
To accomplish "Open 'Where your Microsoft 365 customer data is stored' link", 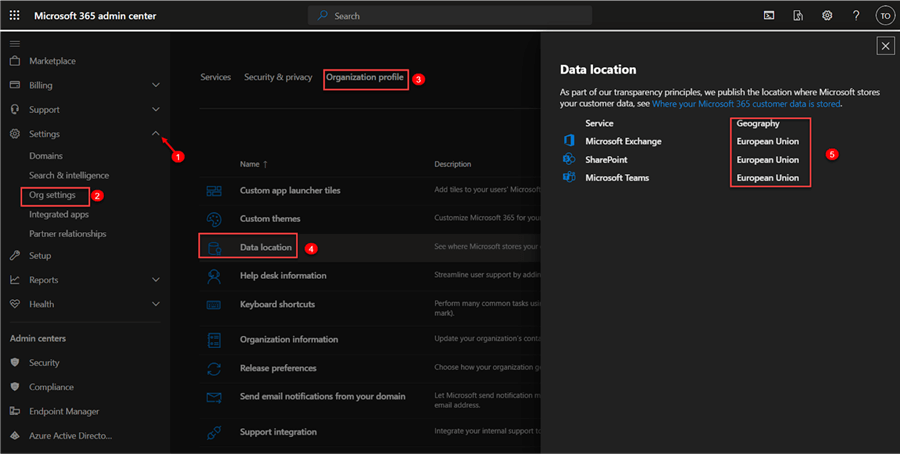I will tap(746, 104).
